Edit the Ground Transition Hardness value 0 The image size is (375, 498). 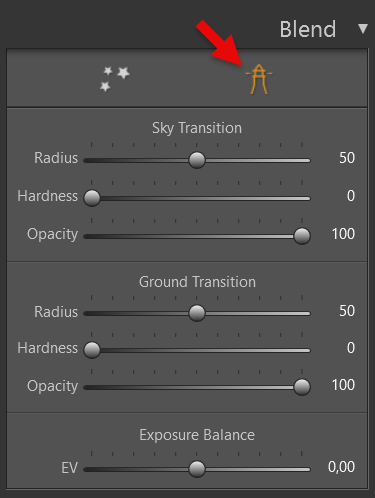[351, 348]
